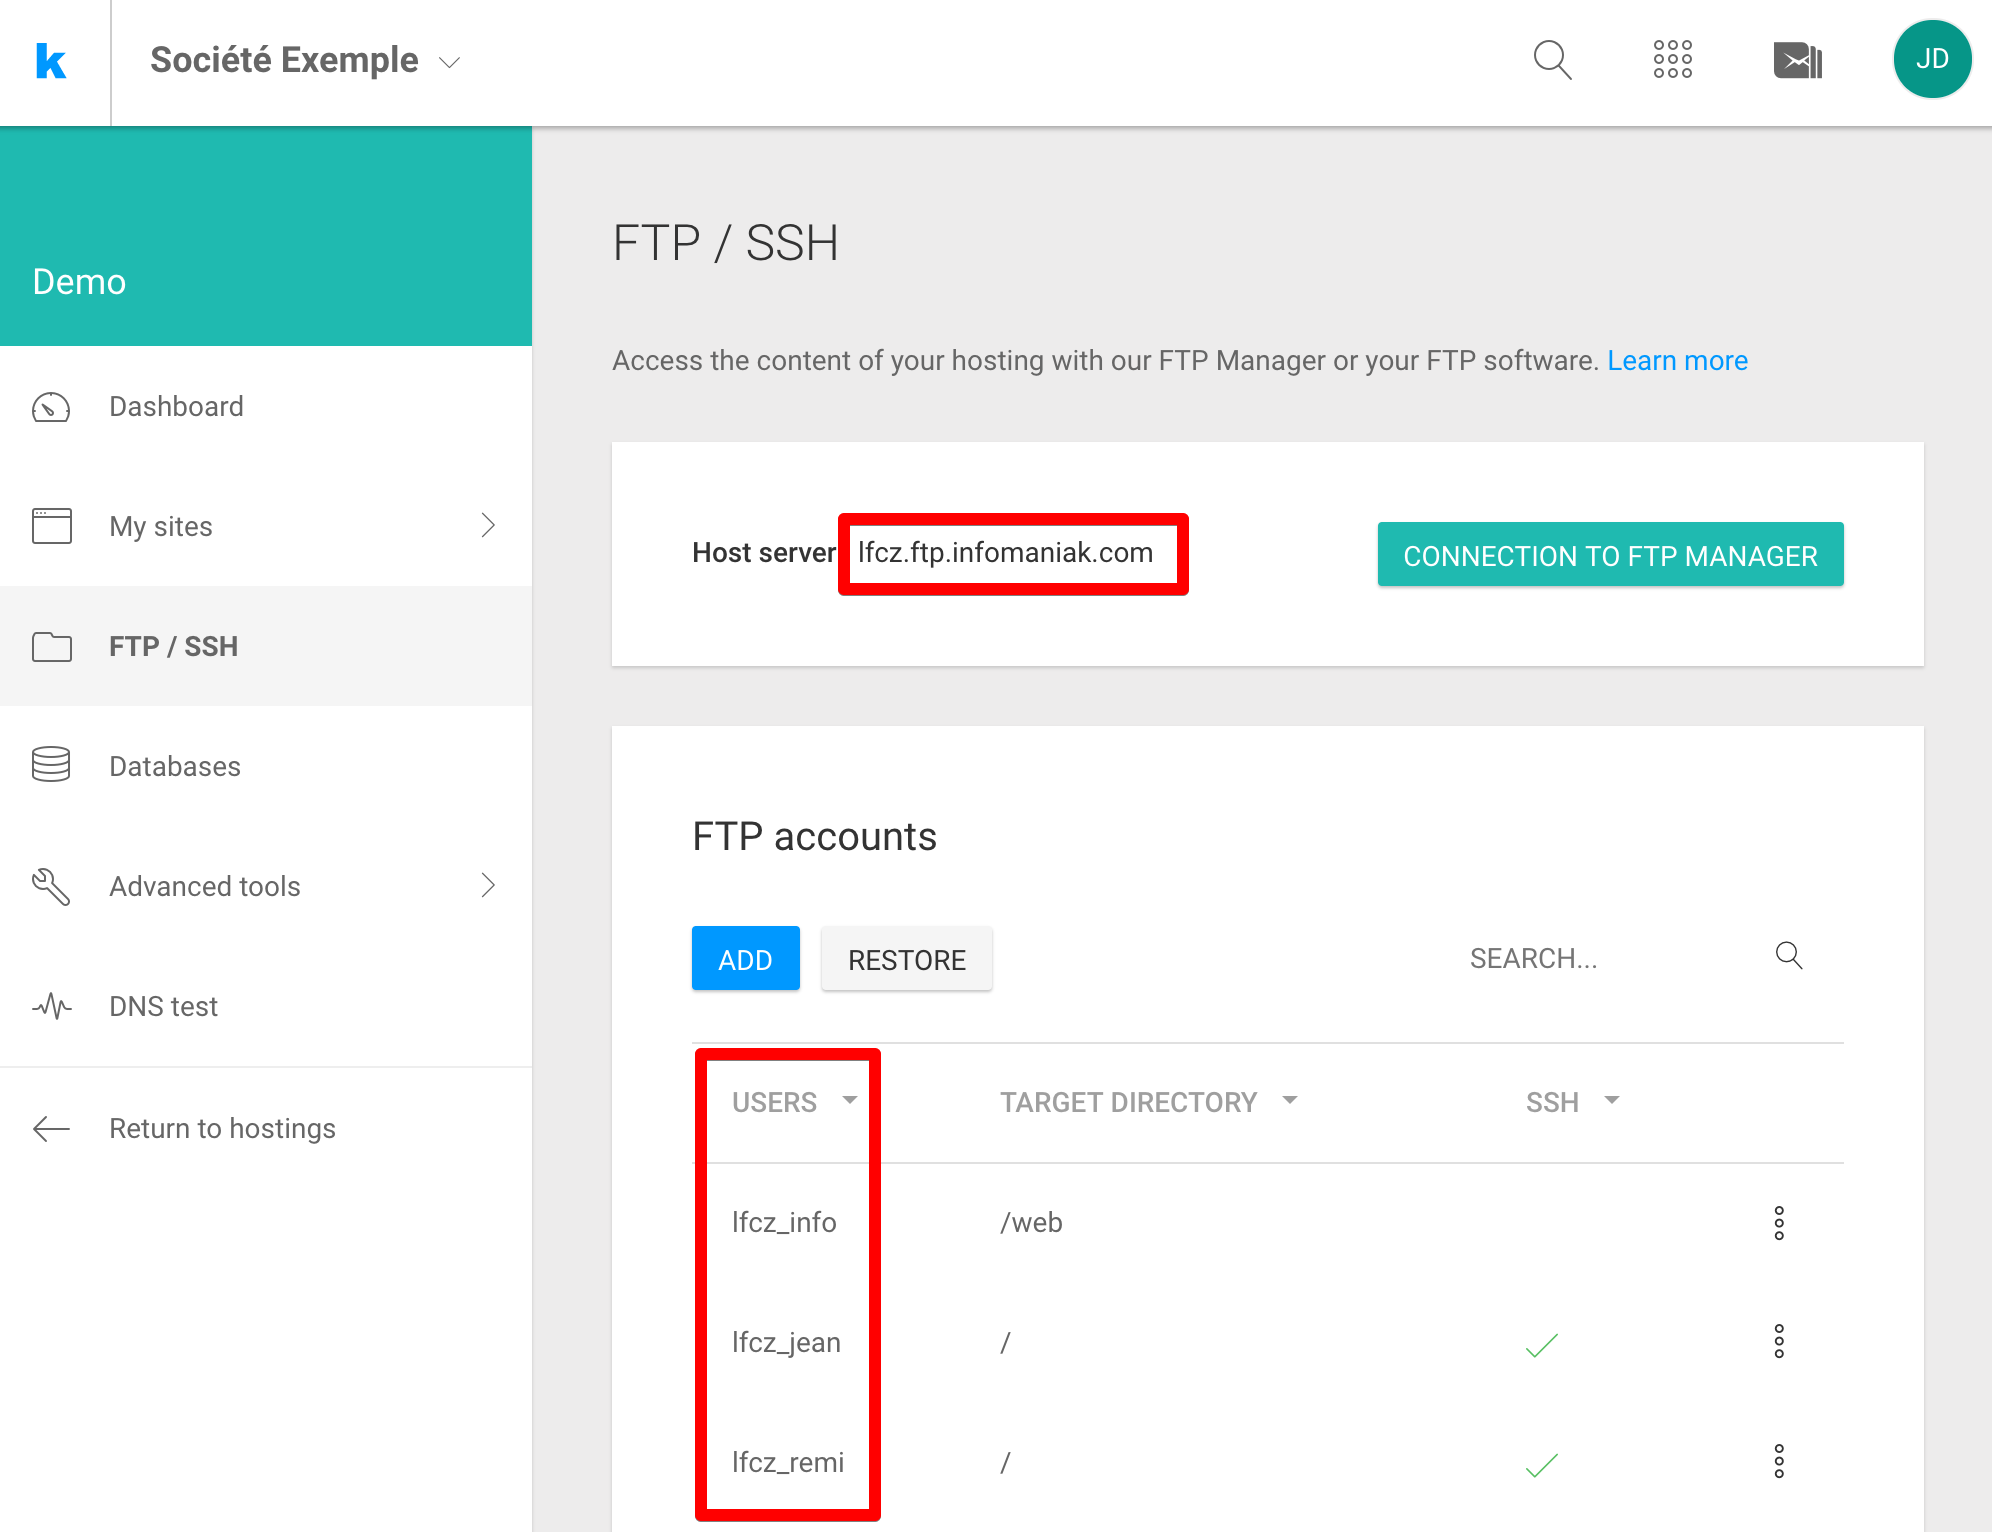Screen dimensions: 1992x1532
Task: Click the Advanced tools wrench icon
Action: point(51,886)
